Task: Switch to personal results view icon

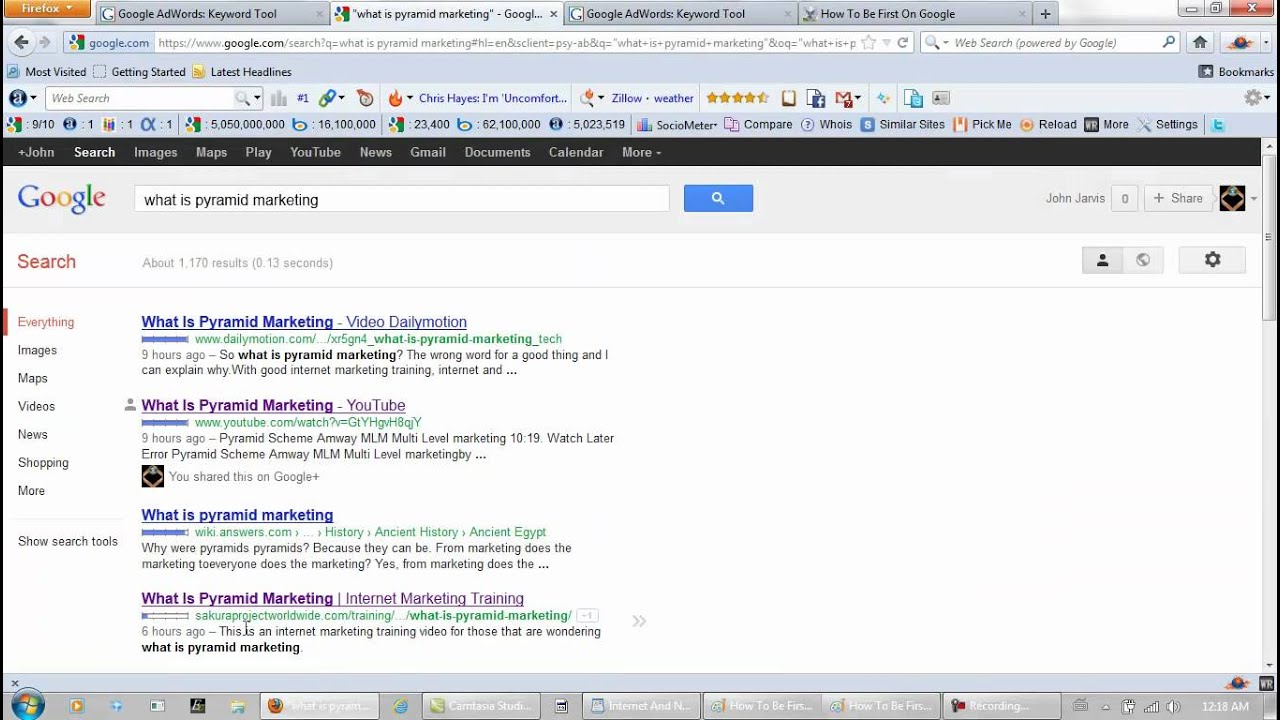Action: tap(1102, 260)
